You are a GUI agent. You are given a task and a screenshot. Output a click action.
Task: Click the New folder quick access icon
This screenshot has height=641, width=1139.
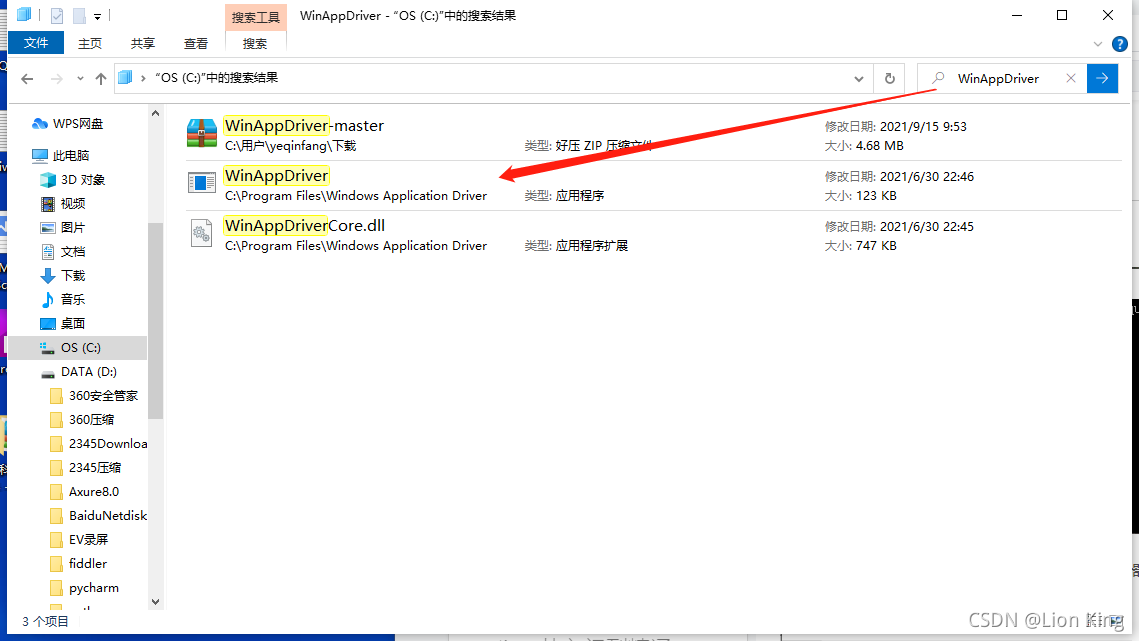[x=79, y=15]
